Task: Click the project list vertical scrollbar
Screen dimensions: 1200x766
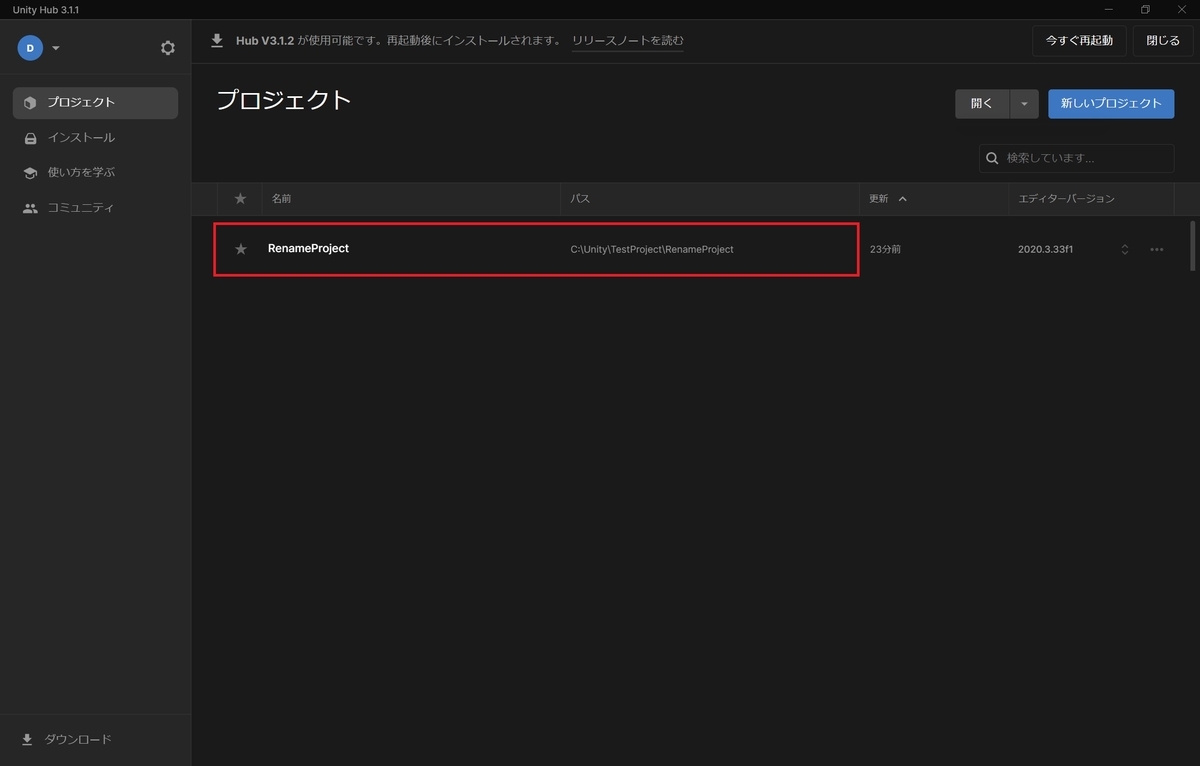Action: (x=1192, y=245)
